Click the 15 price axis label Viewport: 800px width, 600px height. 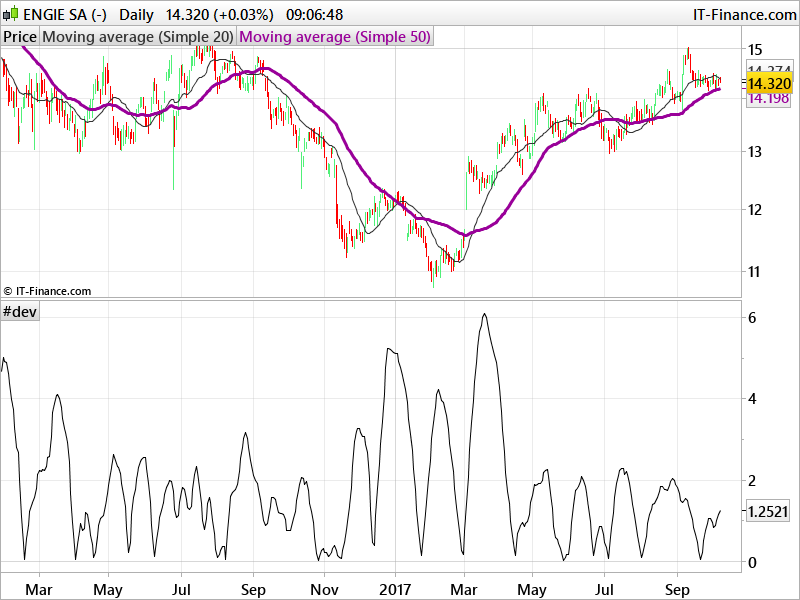[x=755, y=49]
